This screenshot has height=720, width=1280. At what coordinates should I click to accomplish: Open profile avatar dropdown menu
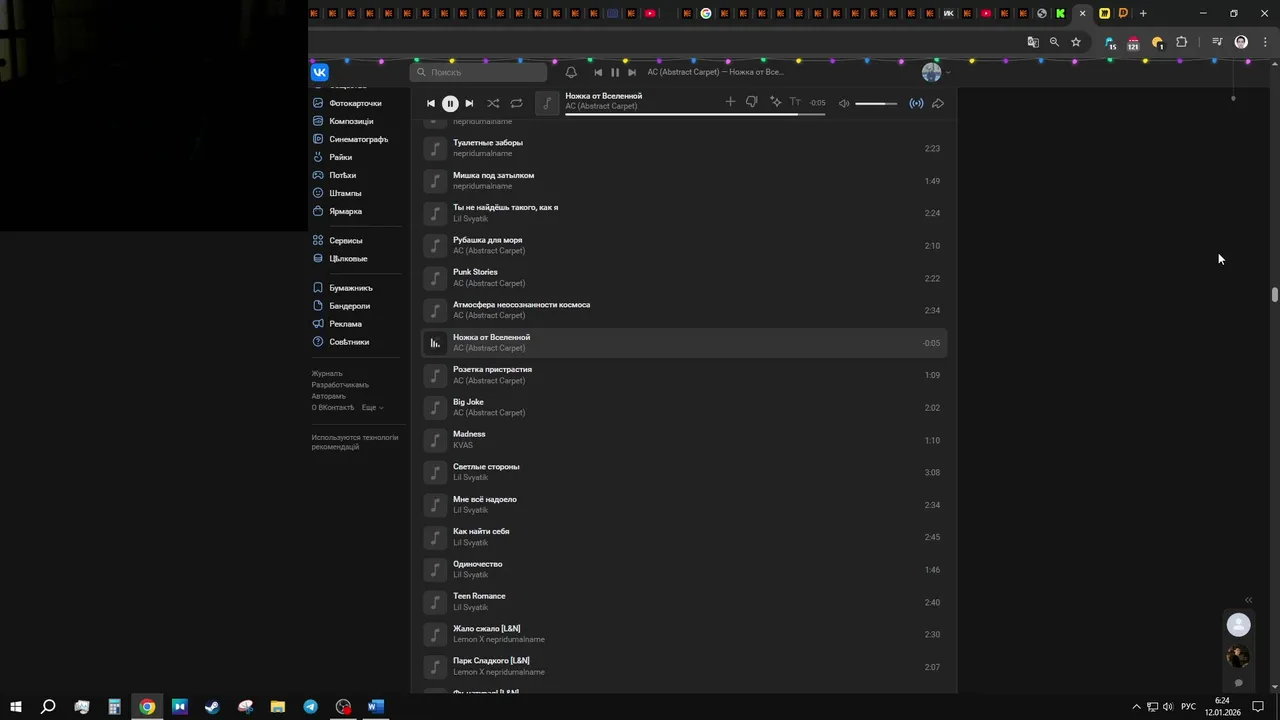click(935, 72)
